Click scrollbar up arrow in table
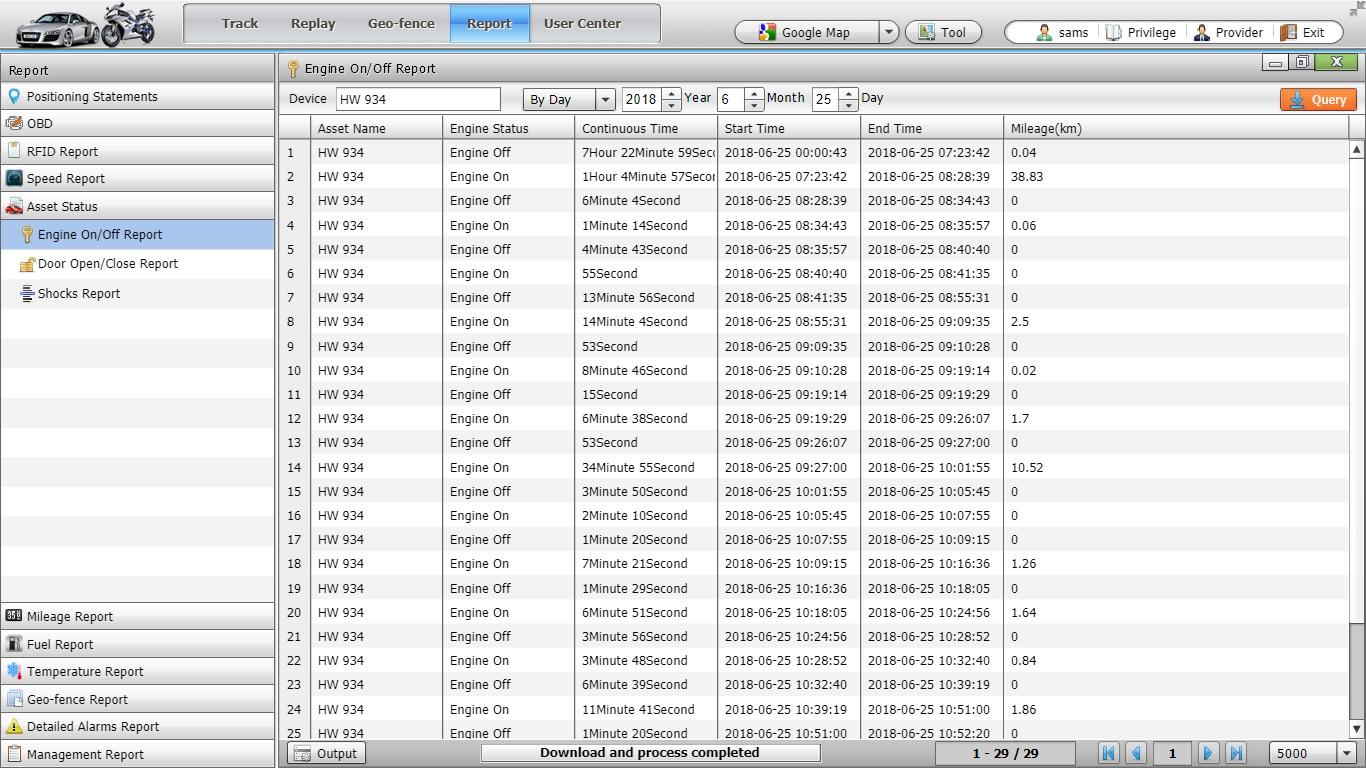 (x=1357, y=149)
